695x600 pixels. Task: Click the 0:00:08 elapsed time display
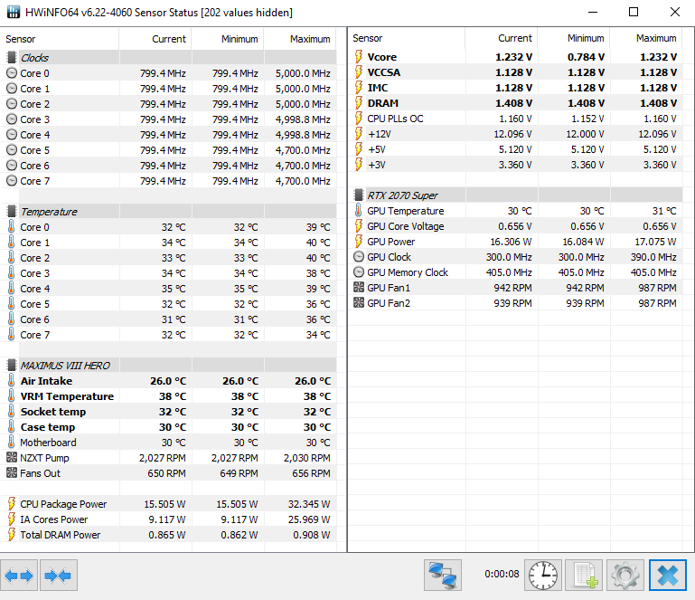click(x=501, y=574)
